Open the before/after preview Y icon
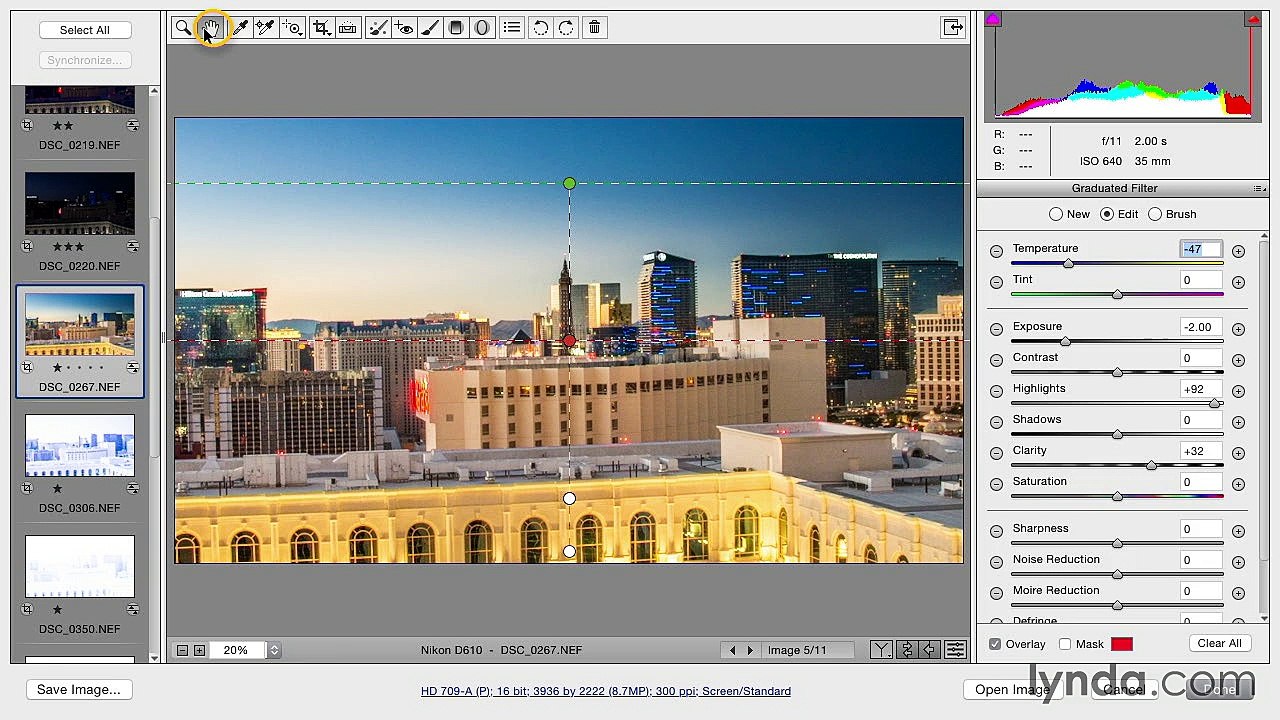Viewport: 1280px width, 720px height. pos(881,650)
